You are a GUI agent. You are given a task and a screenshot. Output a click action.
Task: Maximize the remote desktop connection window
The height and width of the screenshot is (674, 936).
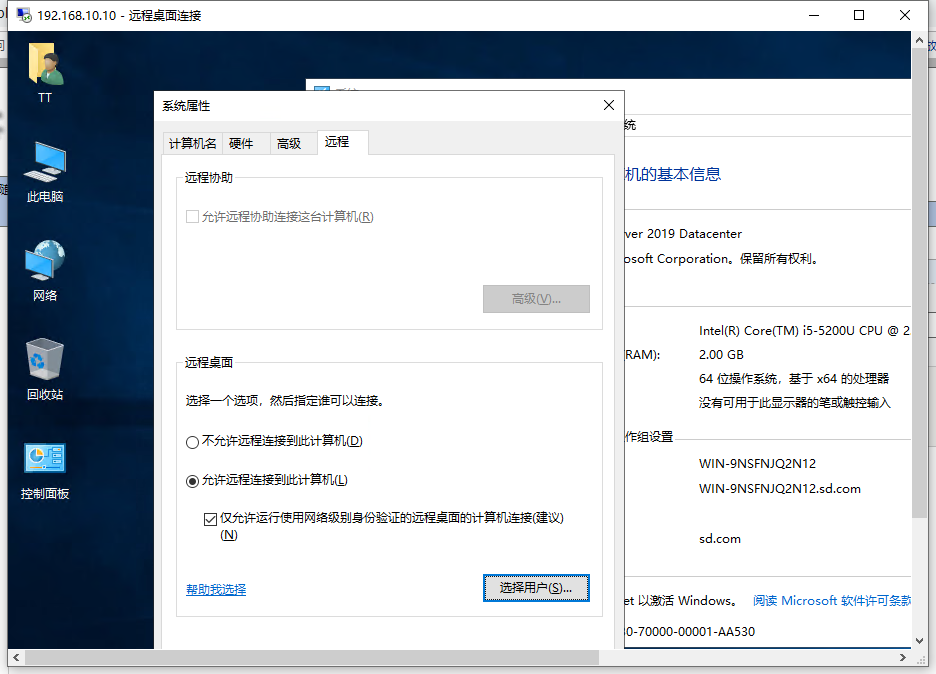(859, 15)
